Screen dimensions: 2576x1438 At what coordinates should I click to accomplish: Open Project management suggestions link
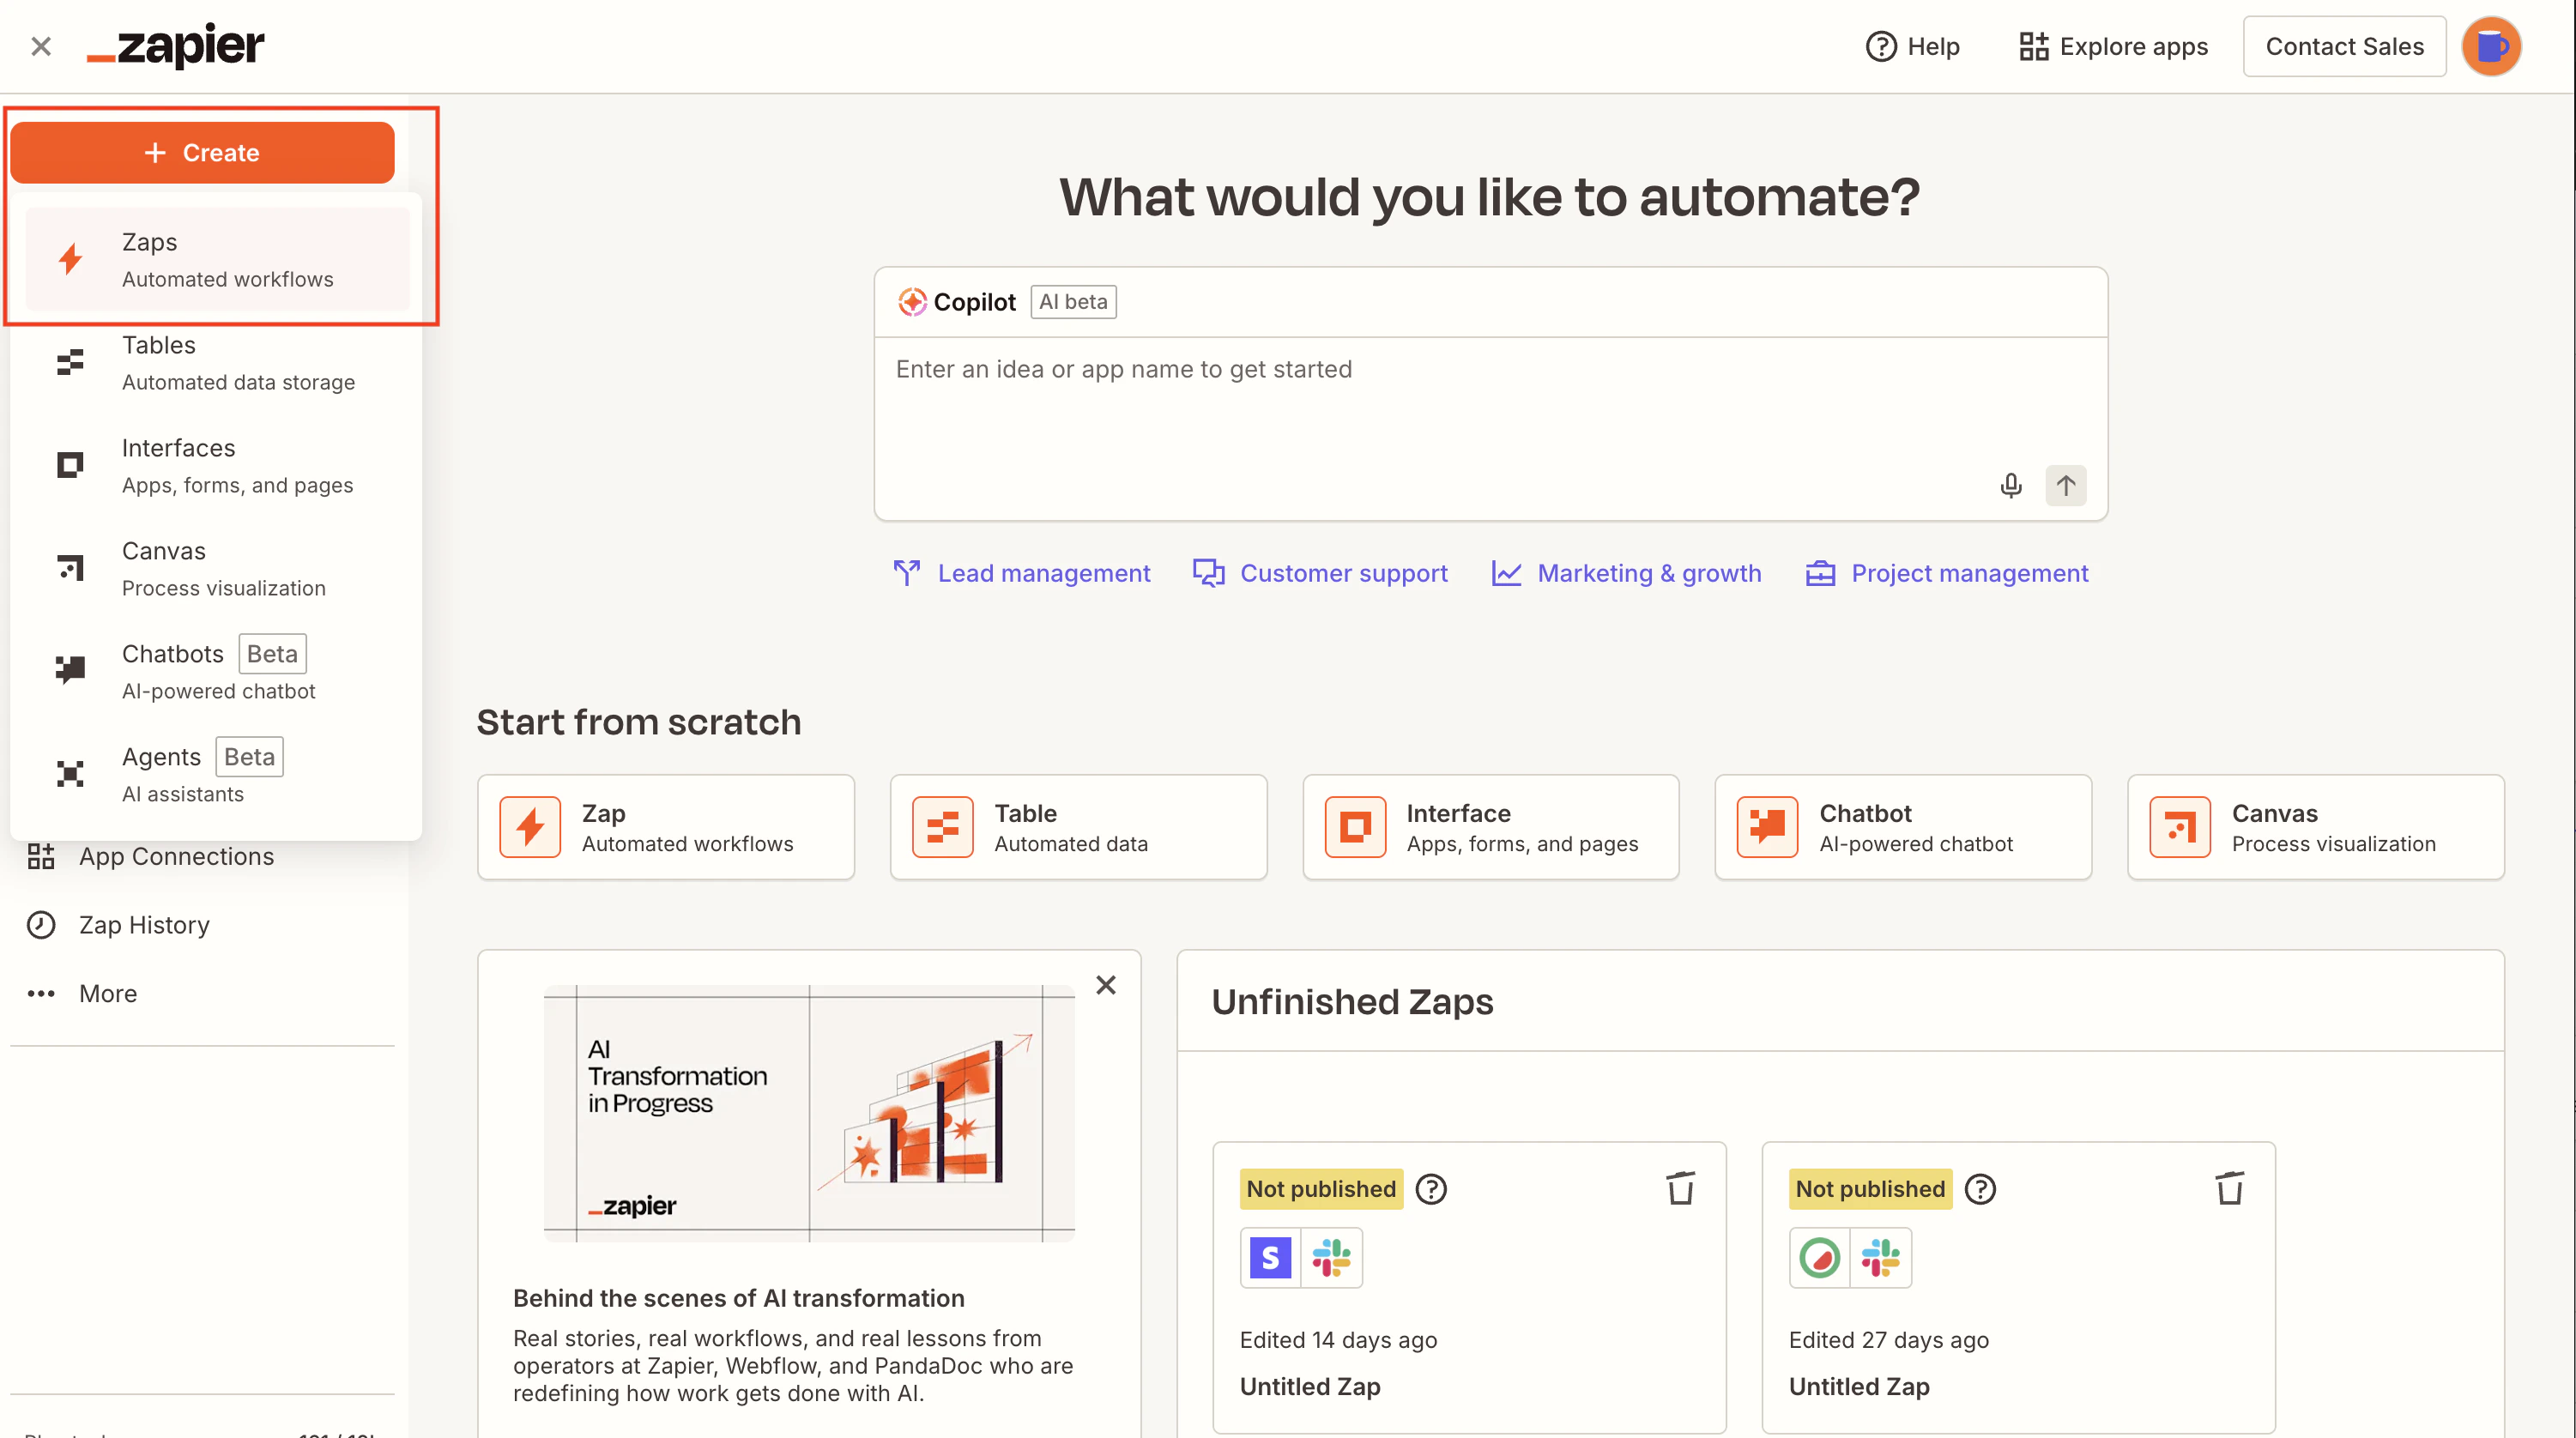pyautogui.click(x=1946, y=573)
